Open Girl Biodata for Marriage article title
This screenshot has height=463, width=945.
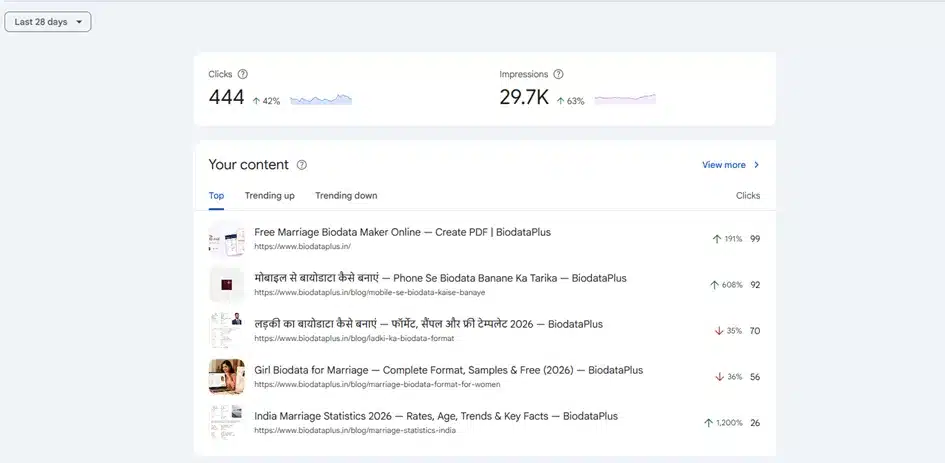[448, 370]
